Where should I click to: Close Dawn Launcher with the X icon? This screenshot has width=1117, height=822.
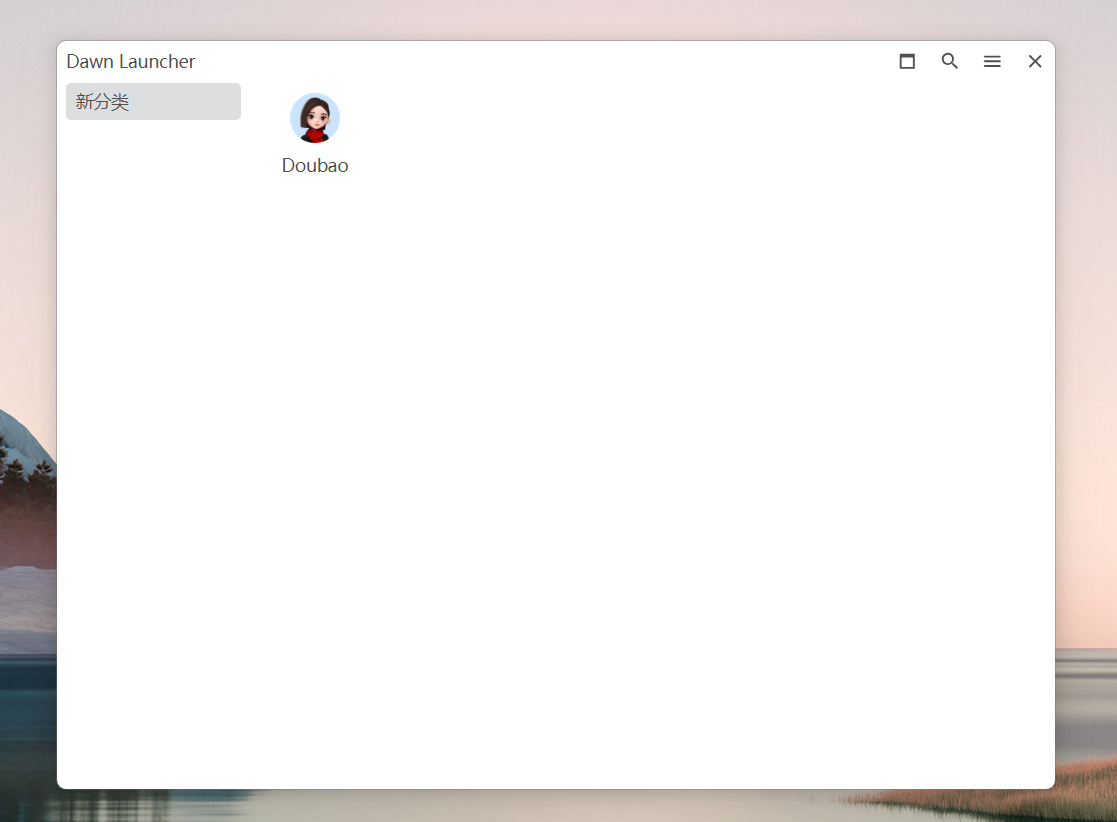coord(1035,61)
